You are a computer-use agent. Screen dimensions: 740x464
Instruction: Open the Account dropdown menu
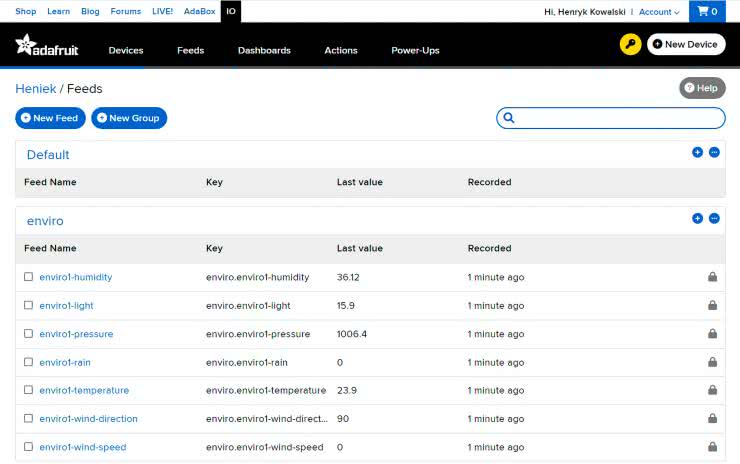point(659,12)
